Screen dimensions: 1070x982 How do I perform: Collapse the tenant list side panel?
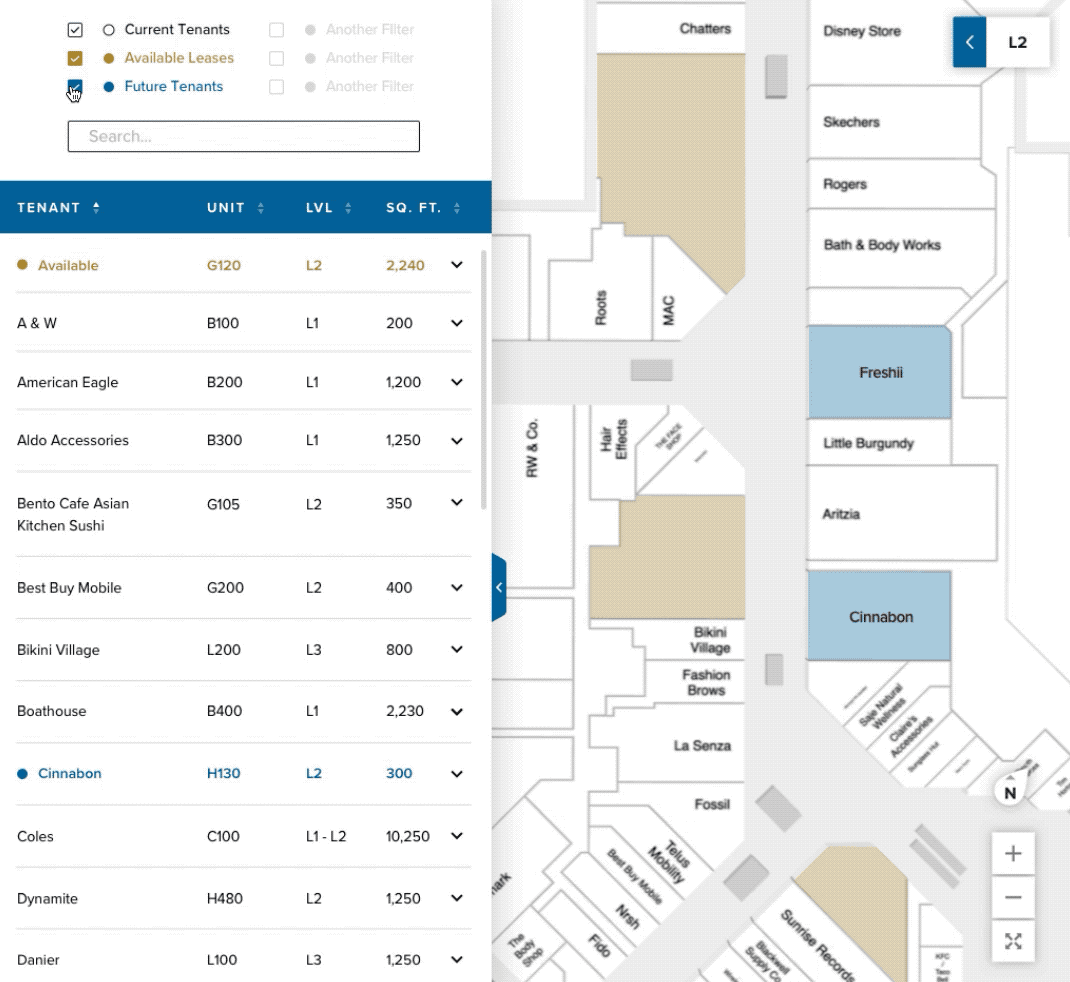(x=499, y=588)
